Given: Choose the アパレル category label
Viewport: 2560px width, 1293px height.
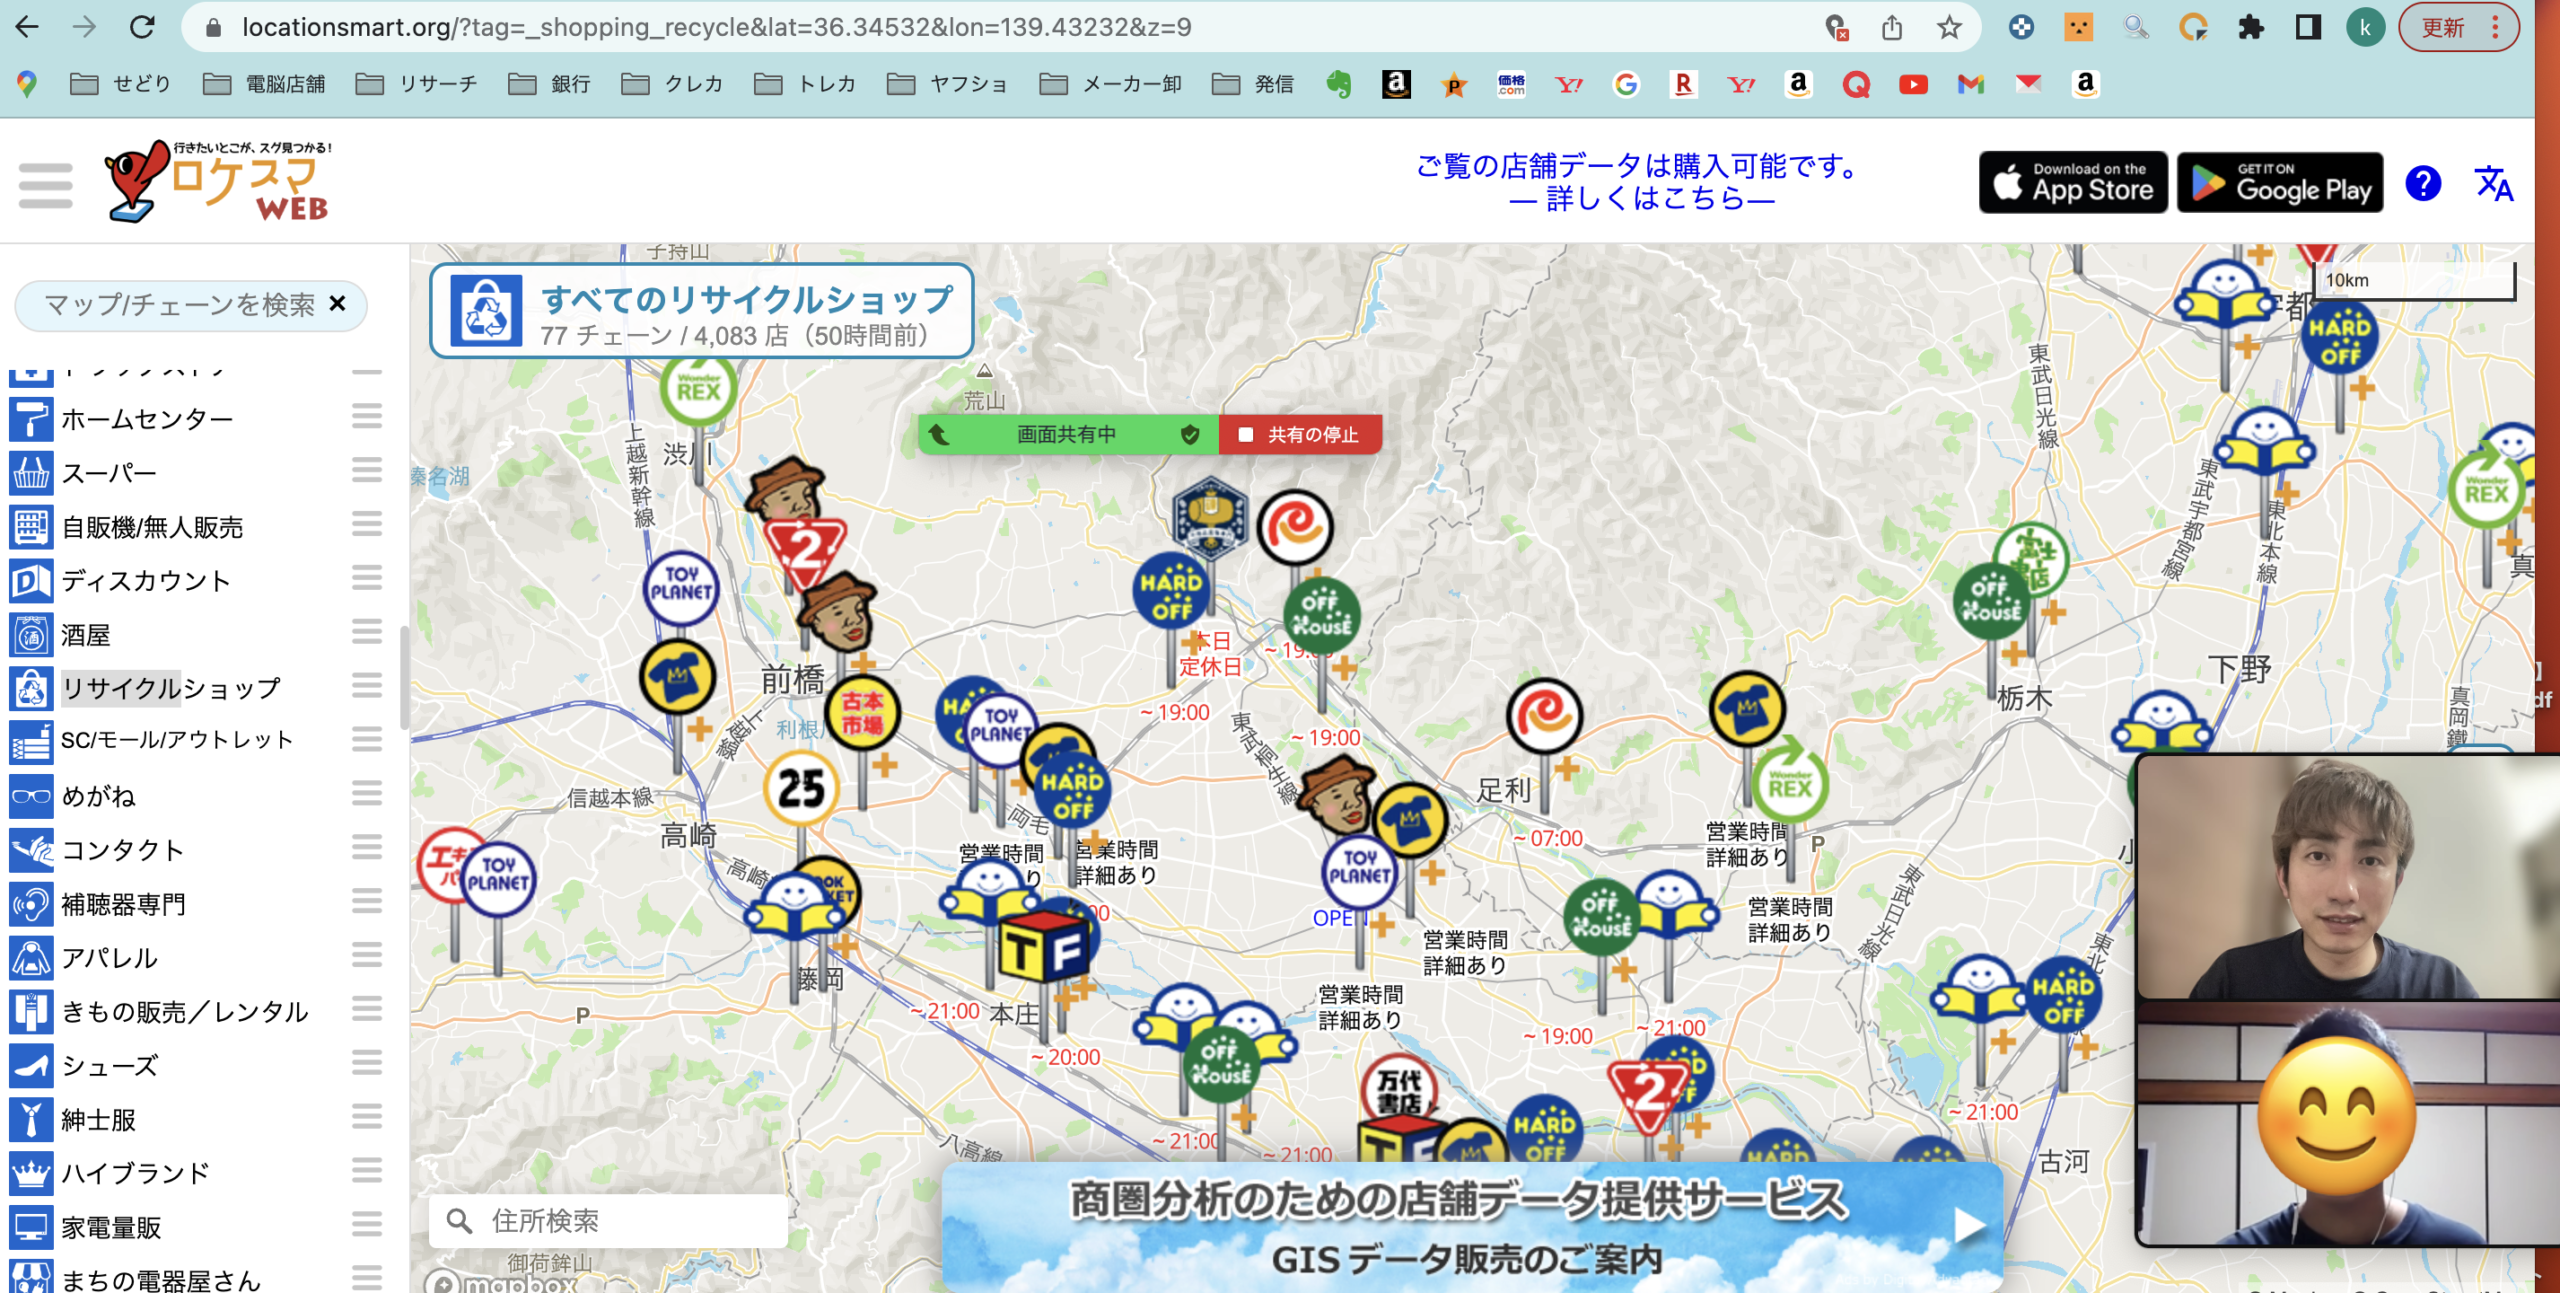Looking at the screenshot, I should click(110, 958).
